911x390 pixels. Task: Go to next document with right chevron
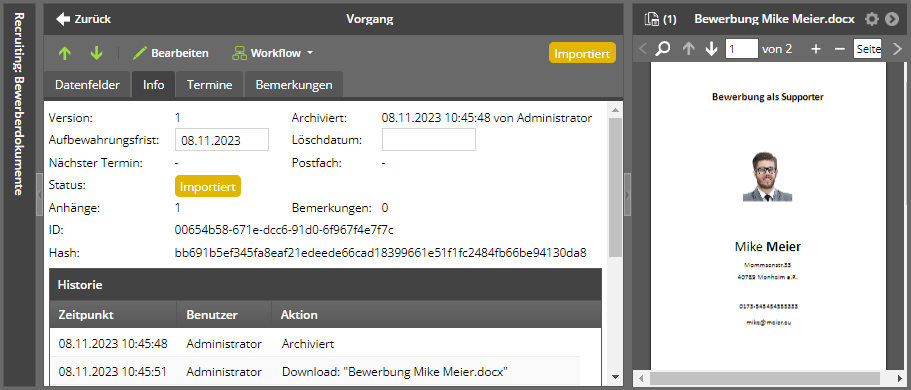coord(896,49)
